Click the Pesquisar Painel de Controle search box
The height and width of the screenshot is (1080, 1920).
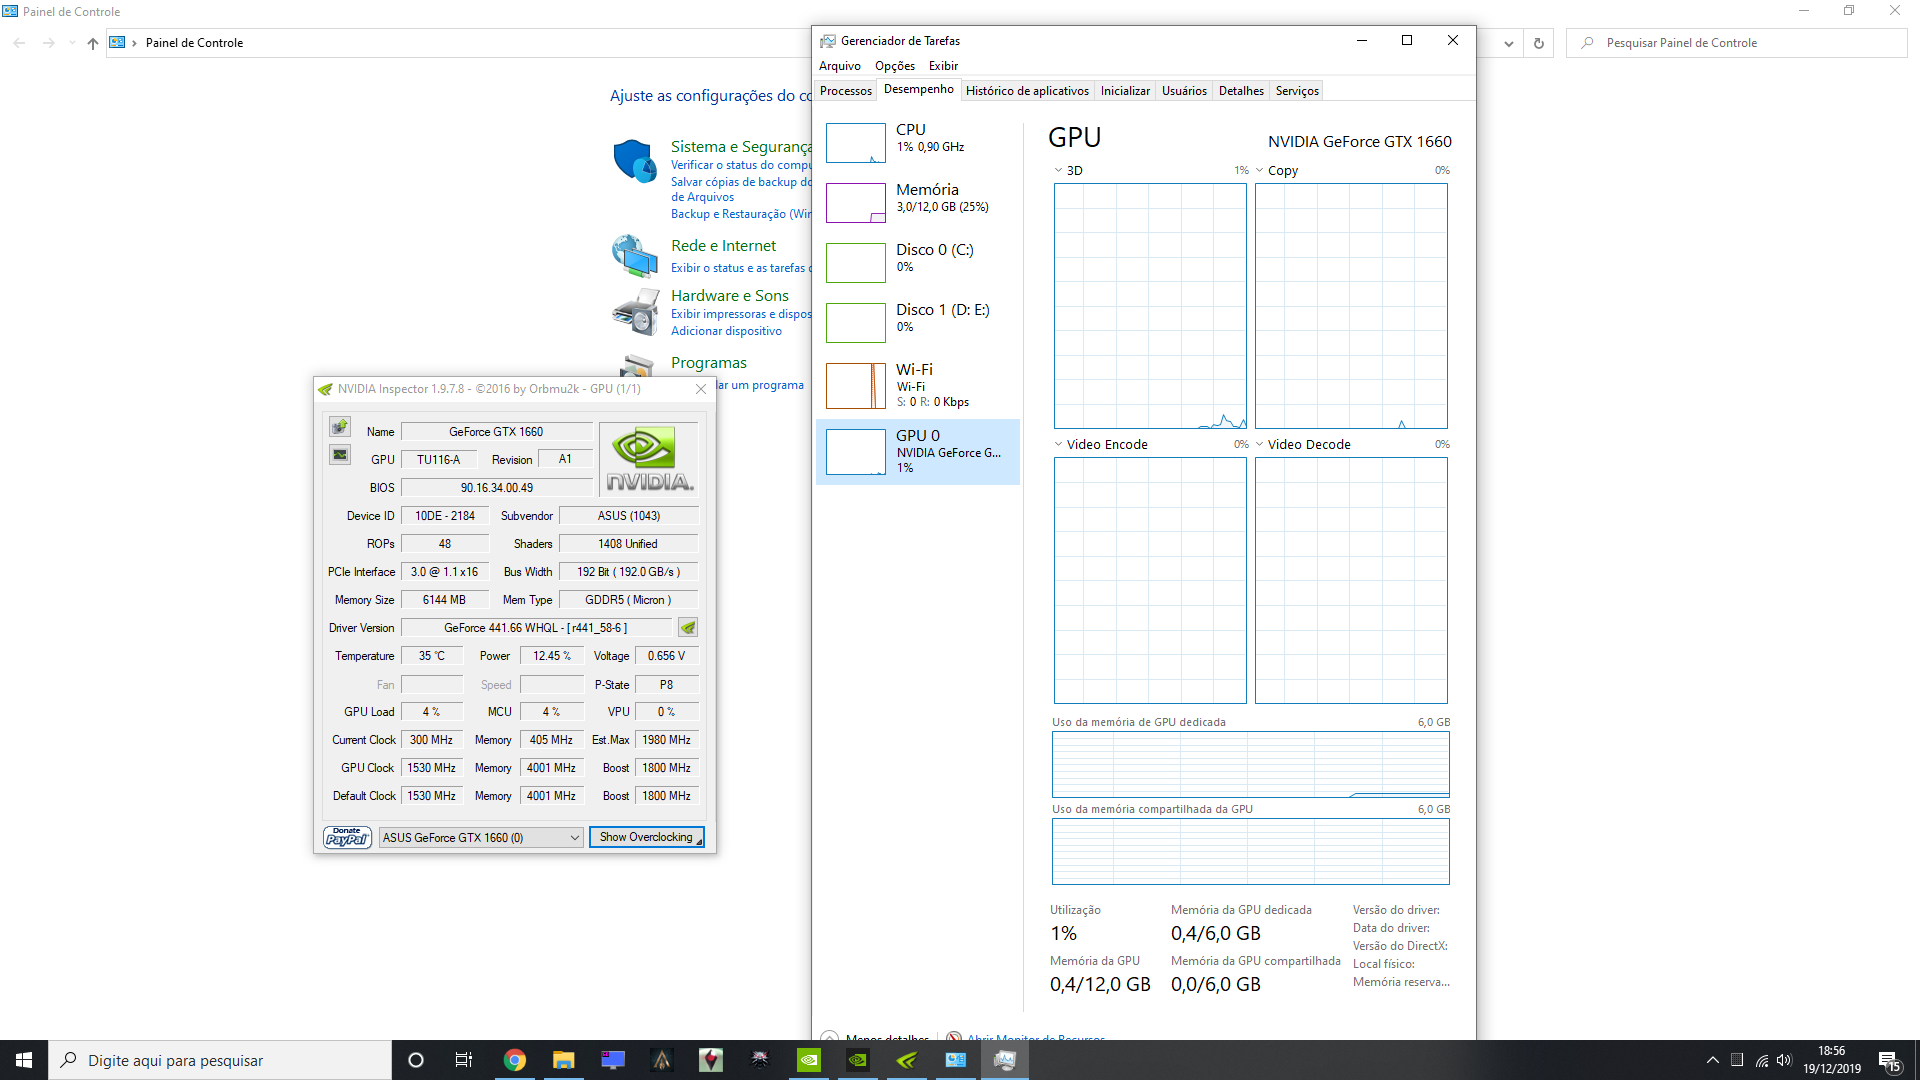tap(1737, 43)
